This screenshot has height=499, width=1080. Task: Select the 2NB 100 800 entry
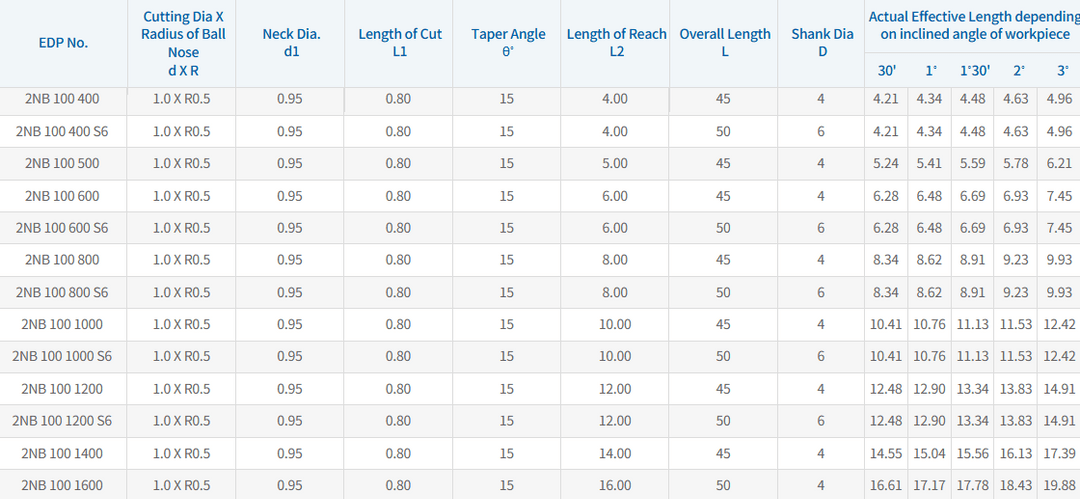(x=62, y=260)
